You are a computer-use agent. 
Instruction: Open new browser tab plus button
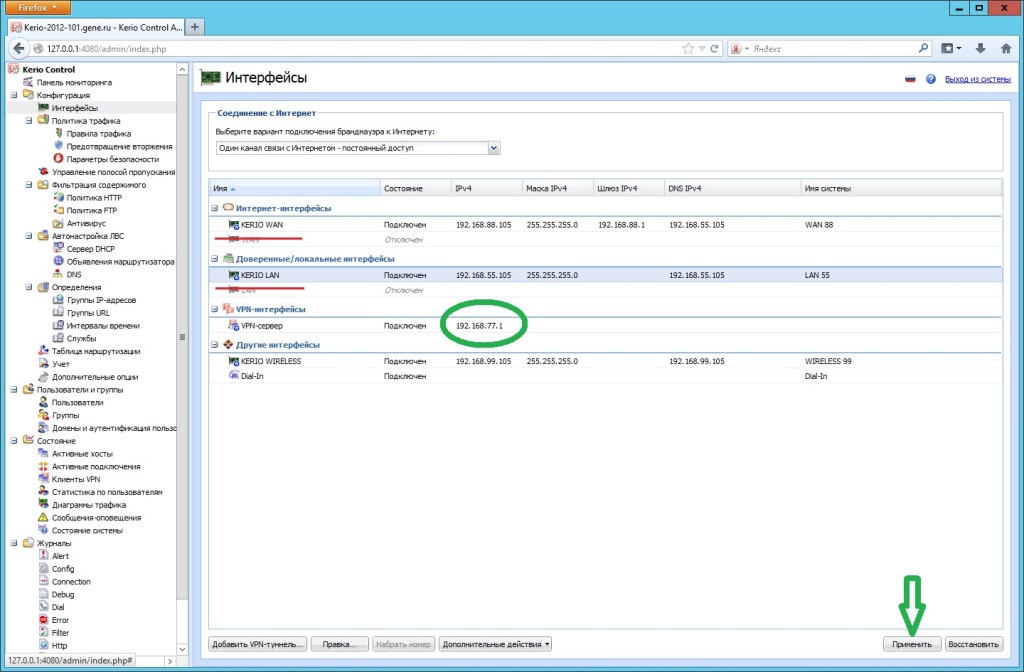[x=194, y=27]
